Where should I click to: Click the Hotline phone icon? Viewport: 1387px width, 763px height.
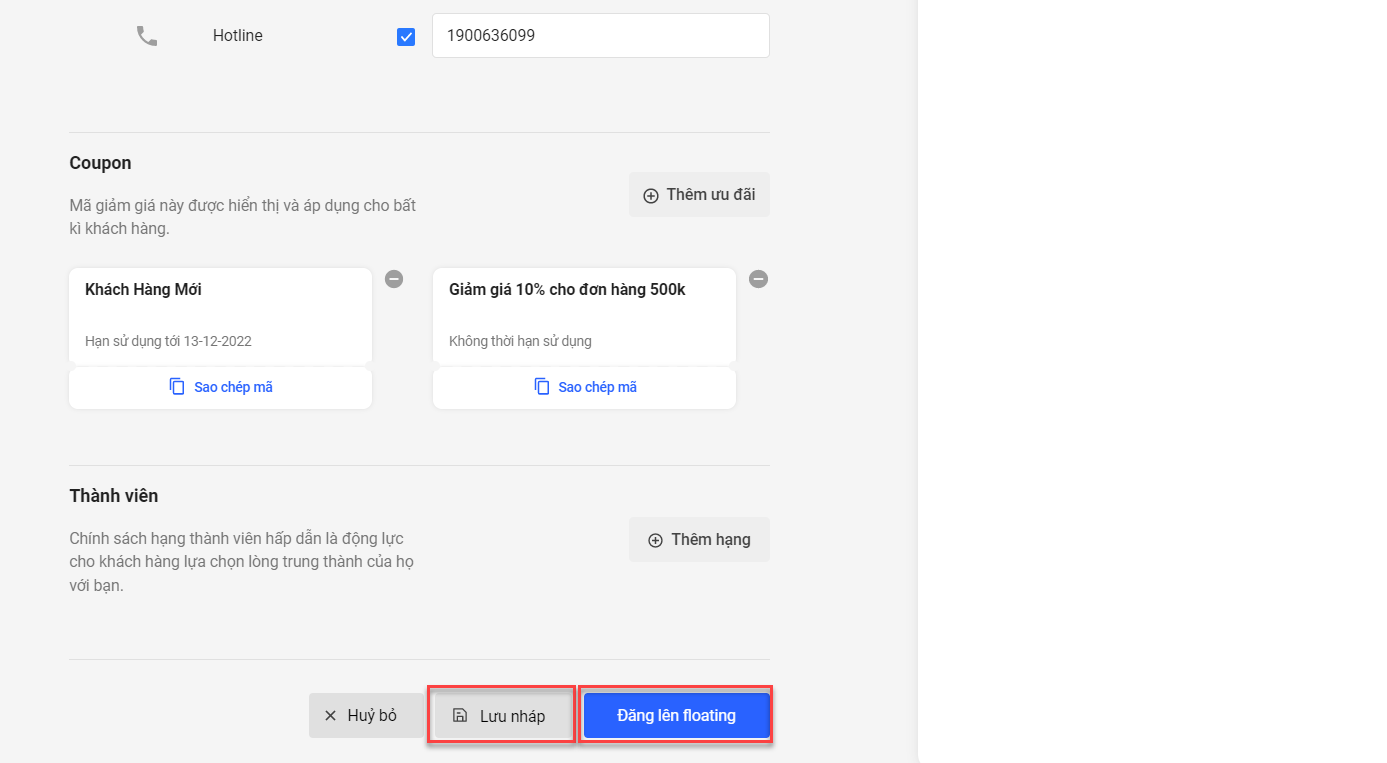point(147,36)
